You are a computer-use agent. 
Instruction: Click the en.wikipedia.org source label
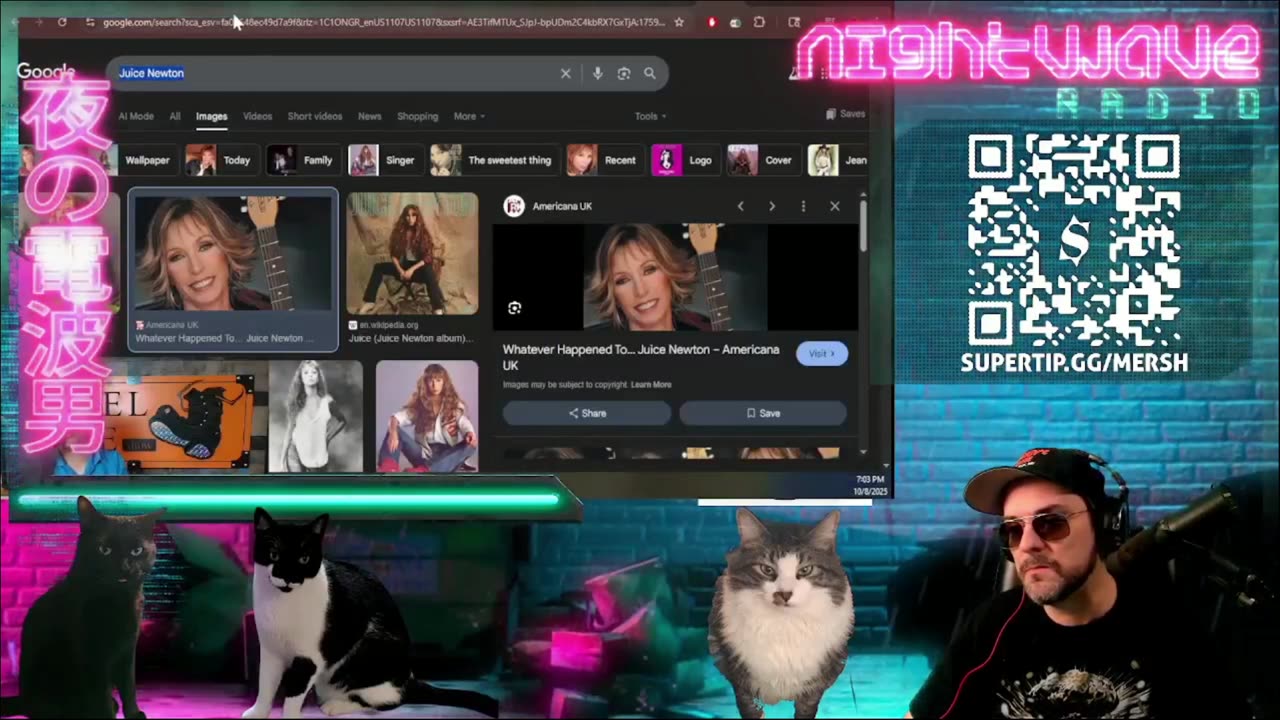coord(388,325)
